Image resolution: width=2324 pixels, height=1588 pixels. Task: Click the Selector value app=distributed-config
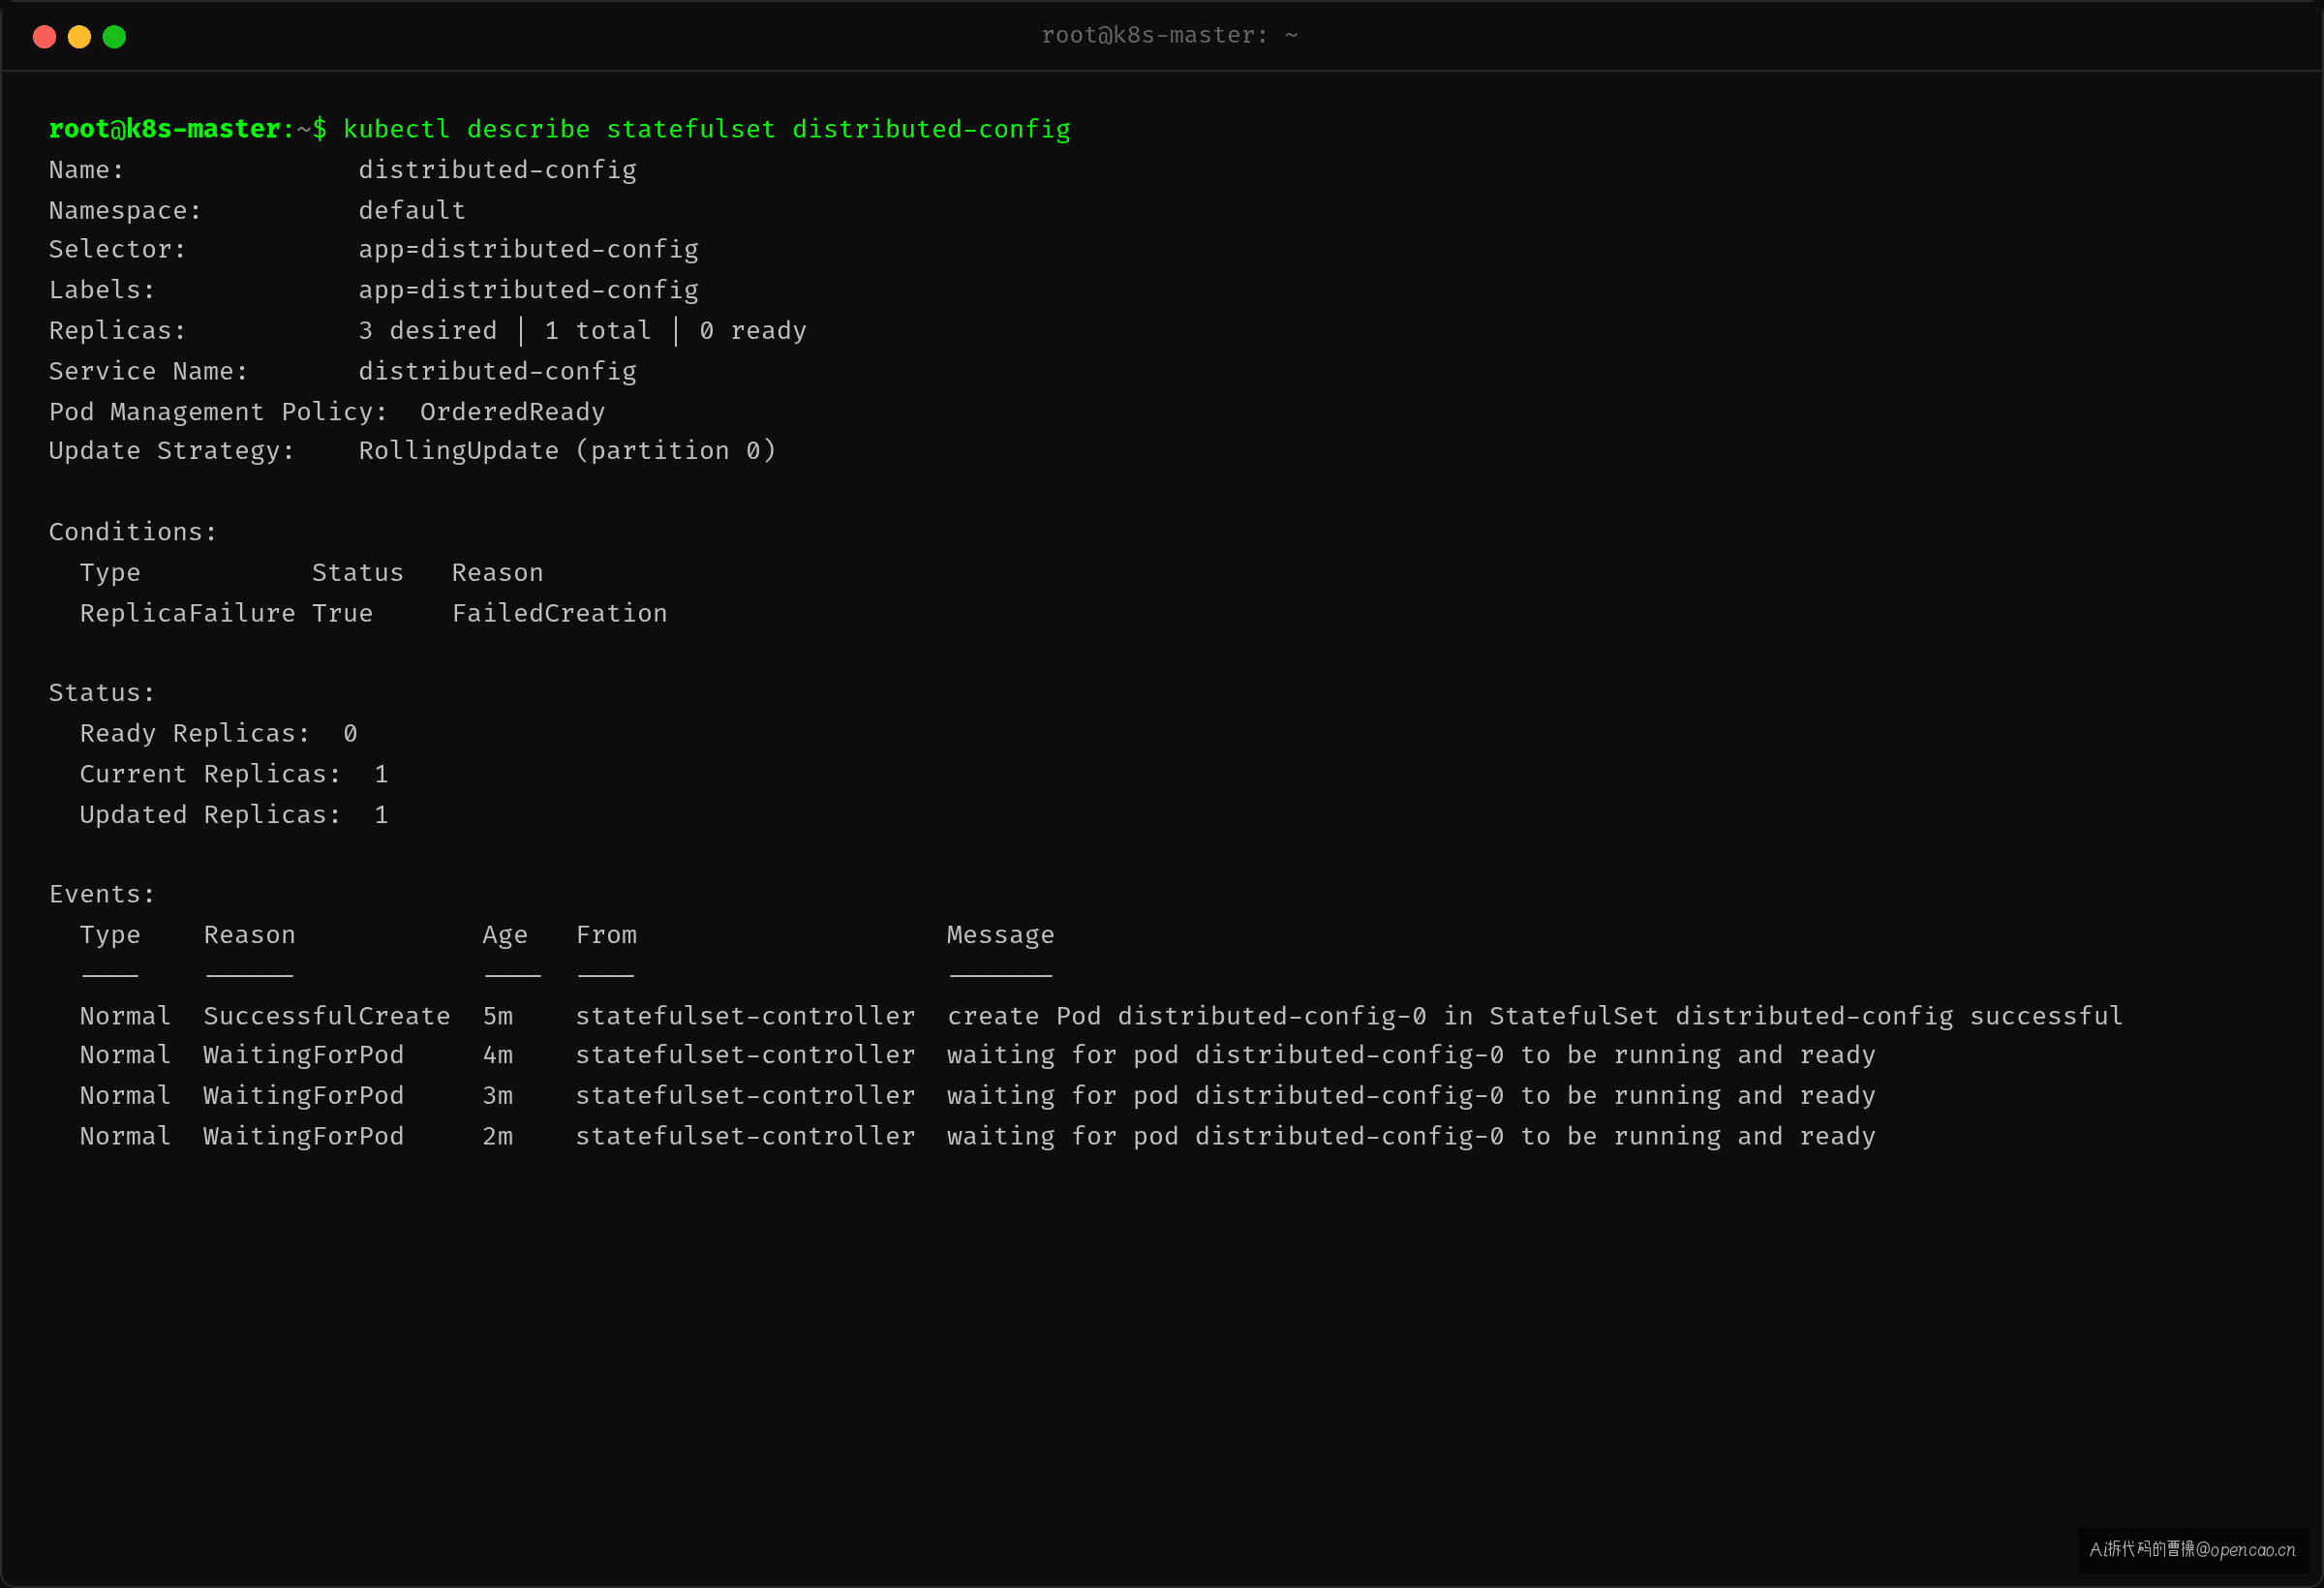(x=528, y=250)
